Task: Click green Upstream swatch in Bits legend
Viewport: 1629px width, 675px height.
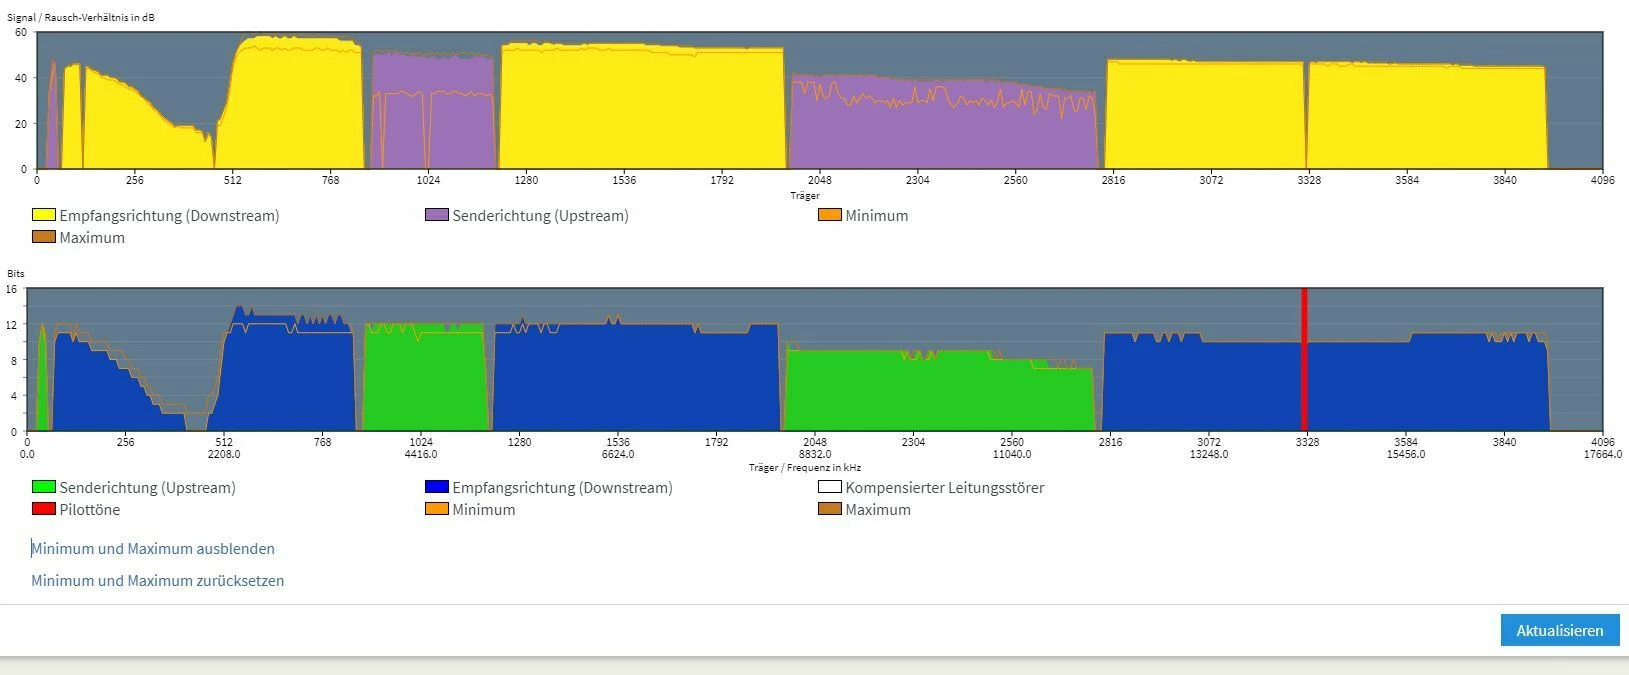Action: point(44,487)
